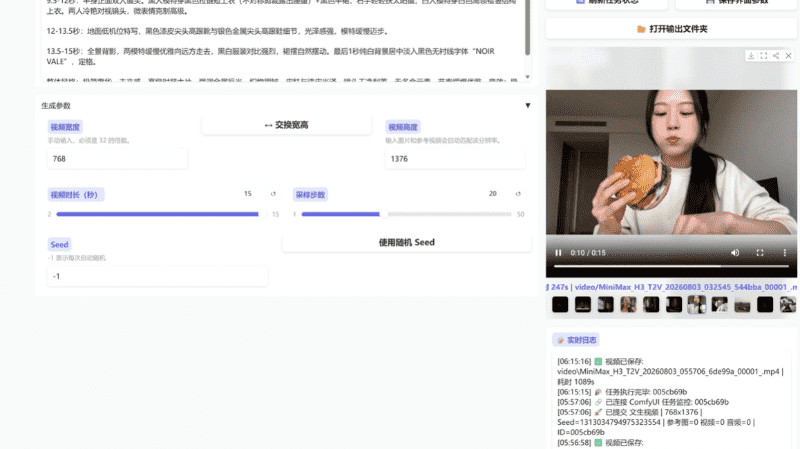Click the 采样步数 label

310,194
